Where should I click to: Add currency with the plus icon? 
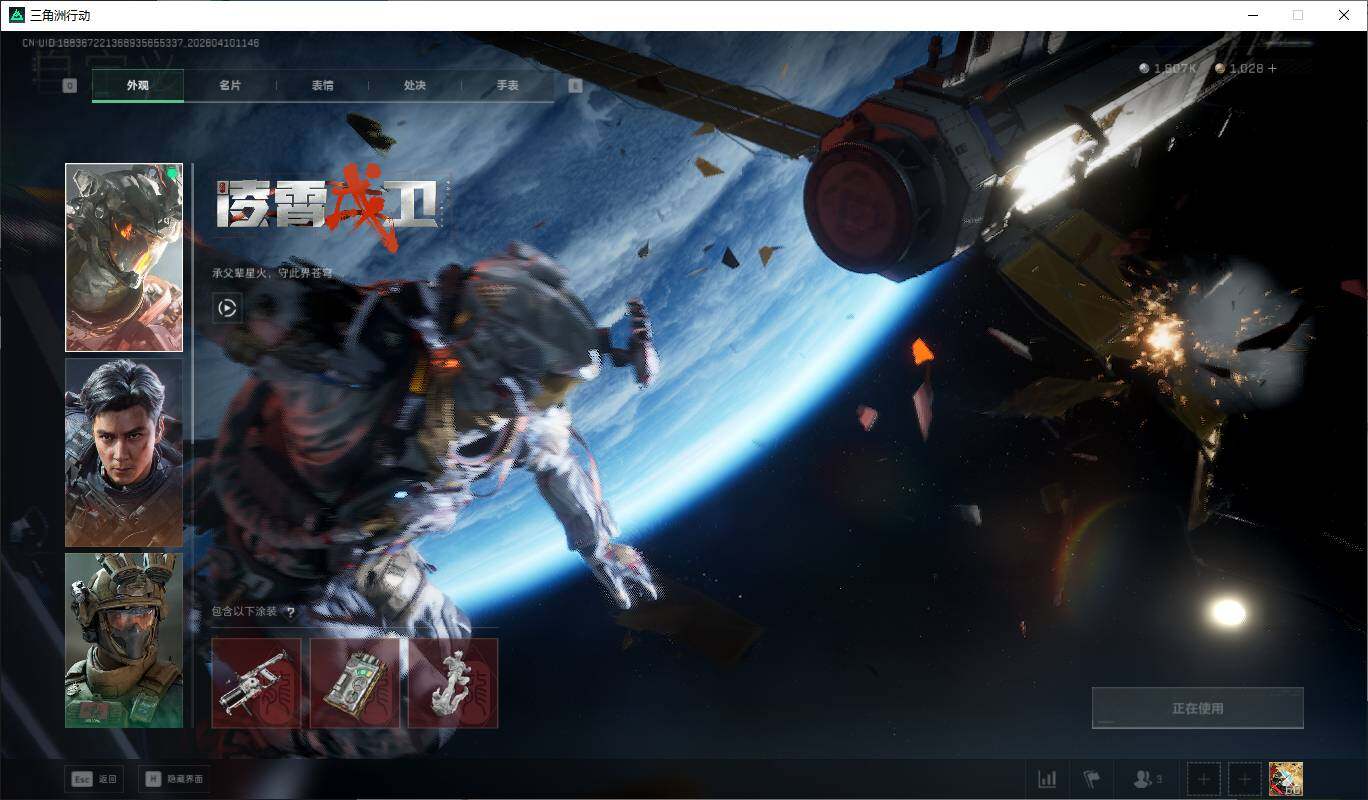coord(1272,69)
